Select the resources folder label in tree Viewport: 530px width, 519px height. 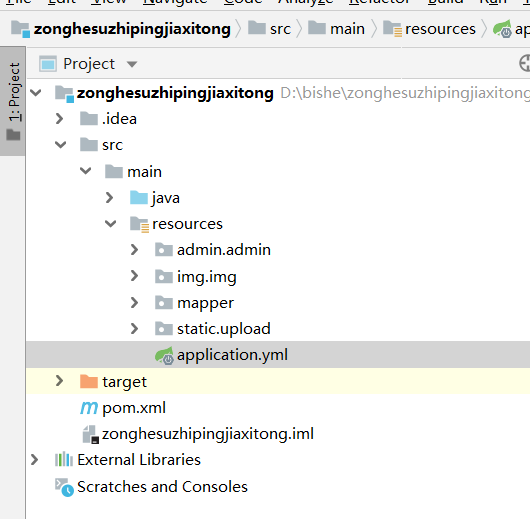click(187, 224)
